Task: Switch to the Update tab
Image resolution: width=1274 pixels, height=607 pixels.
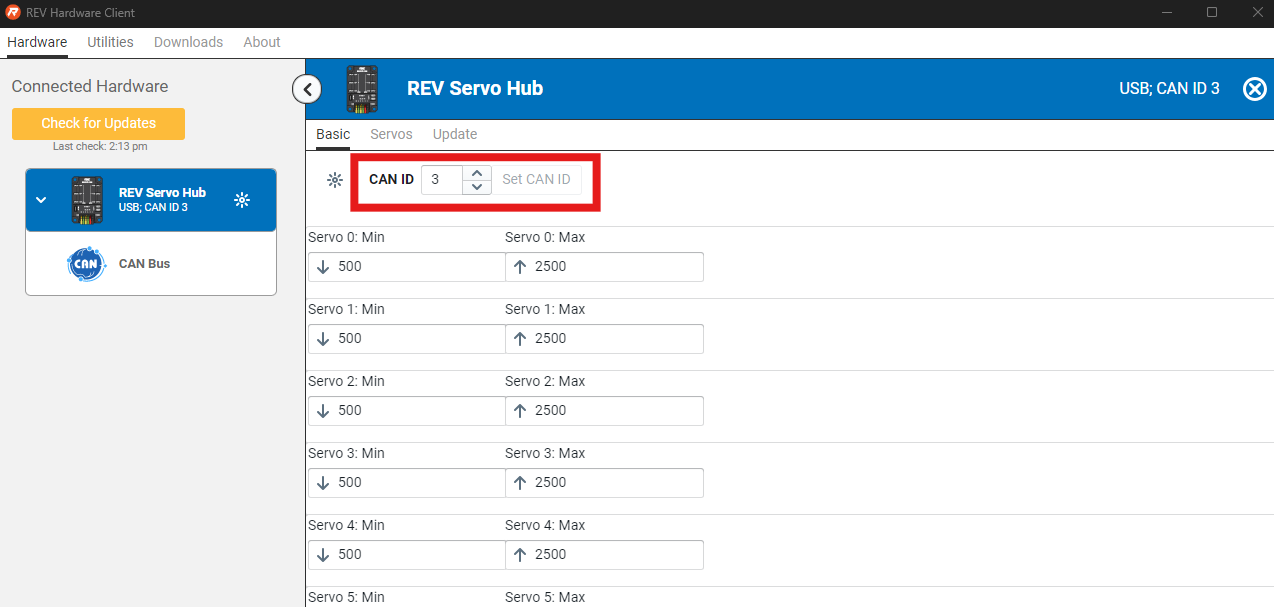Action: [x=454, y=134]
